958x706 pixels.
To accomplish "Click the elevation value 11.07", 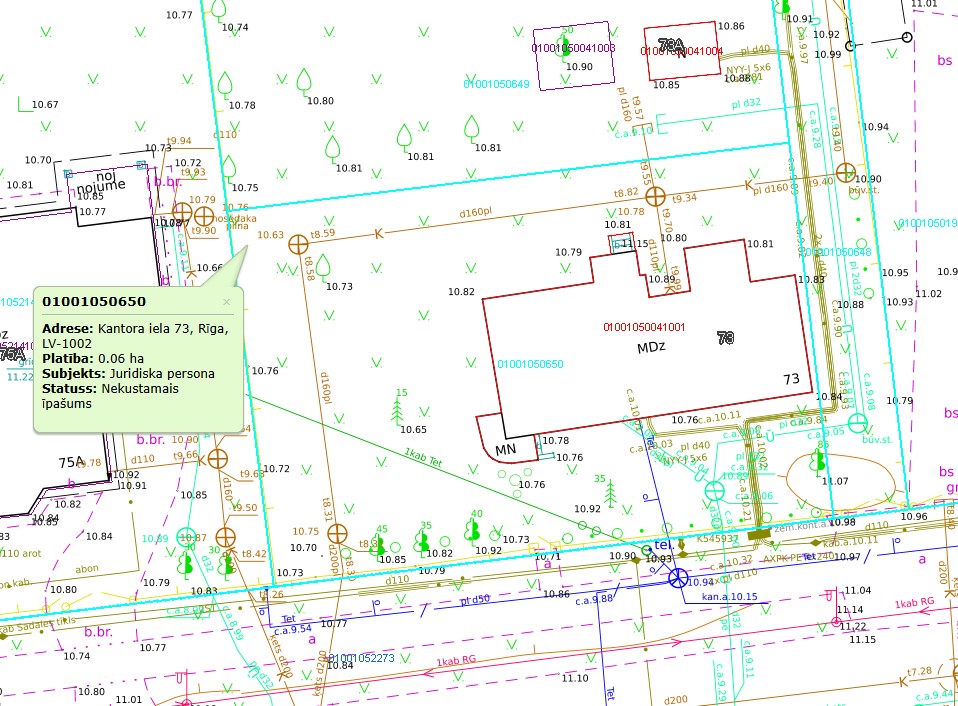I will point(835,481).
